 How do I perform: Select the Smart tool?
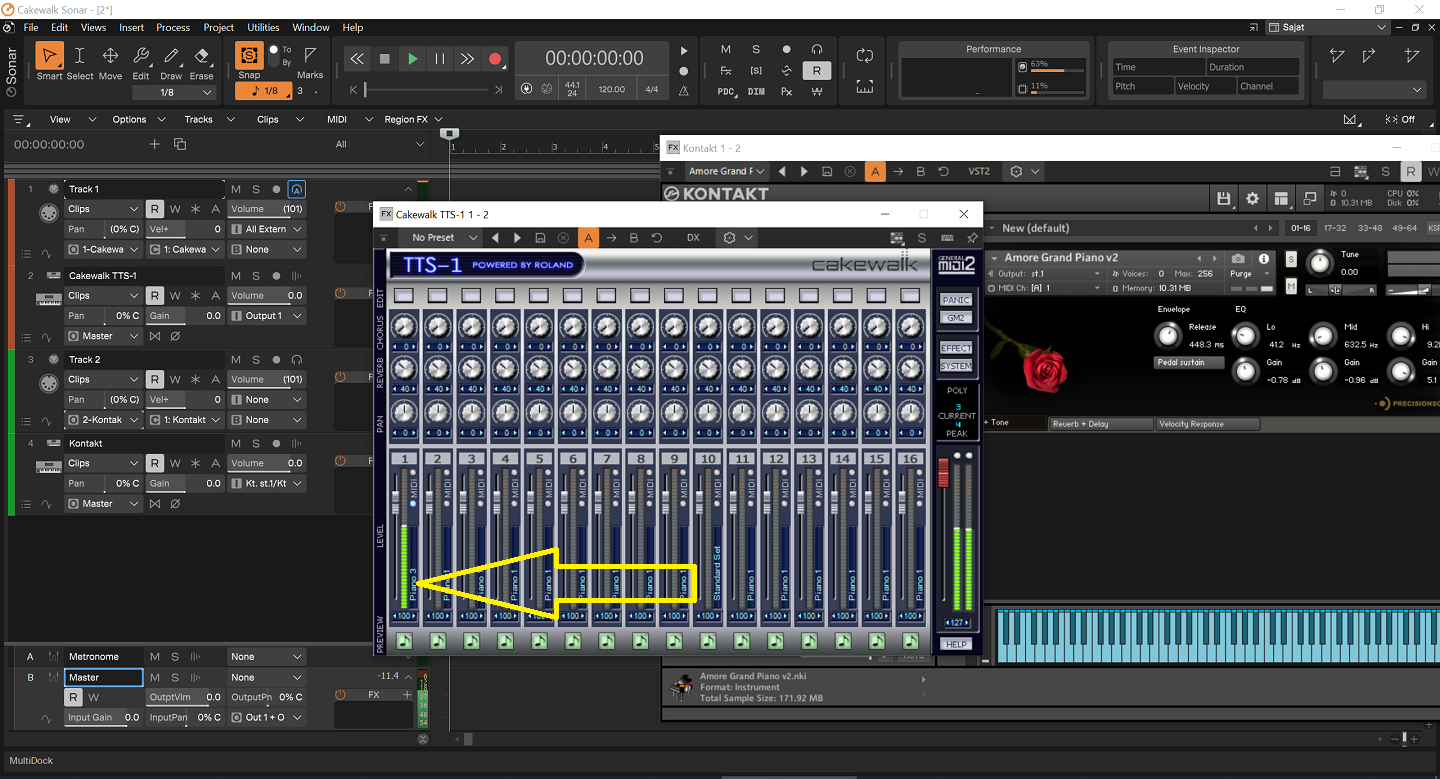(x=49, y=56)
